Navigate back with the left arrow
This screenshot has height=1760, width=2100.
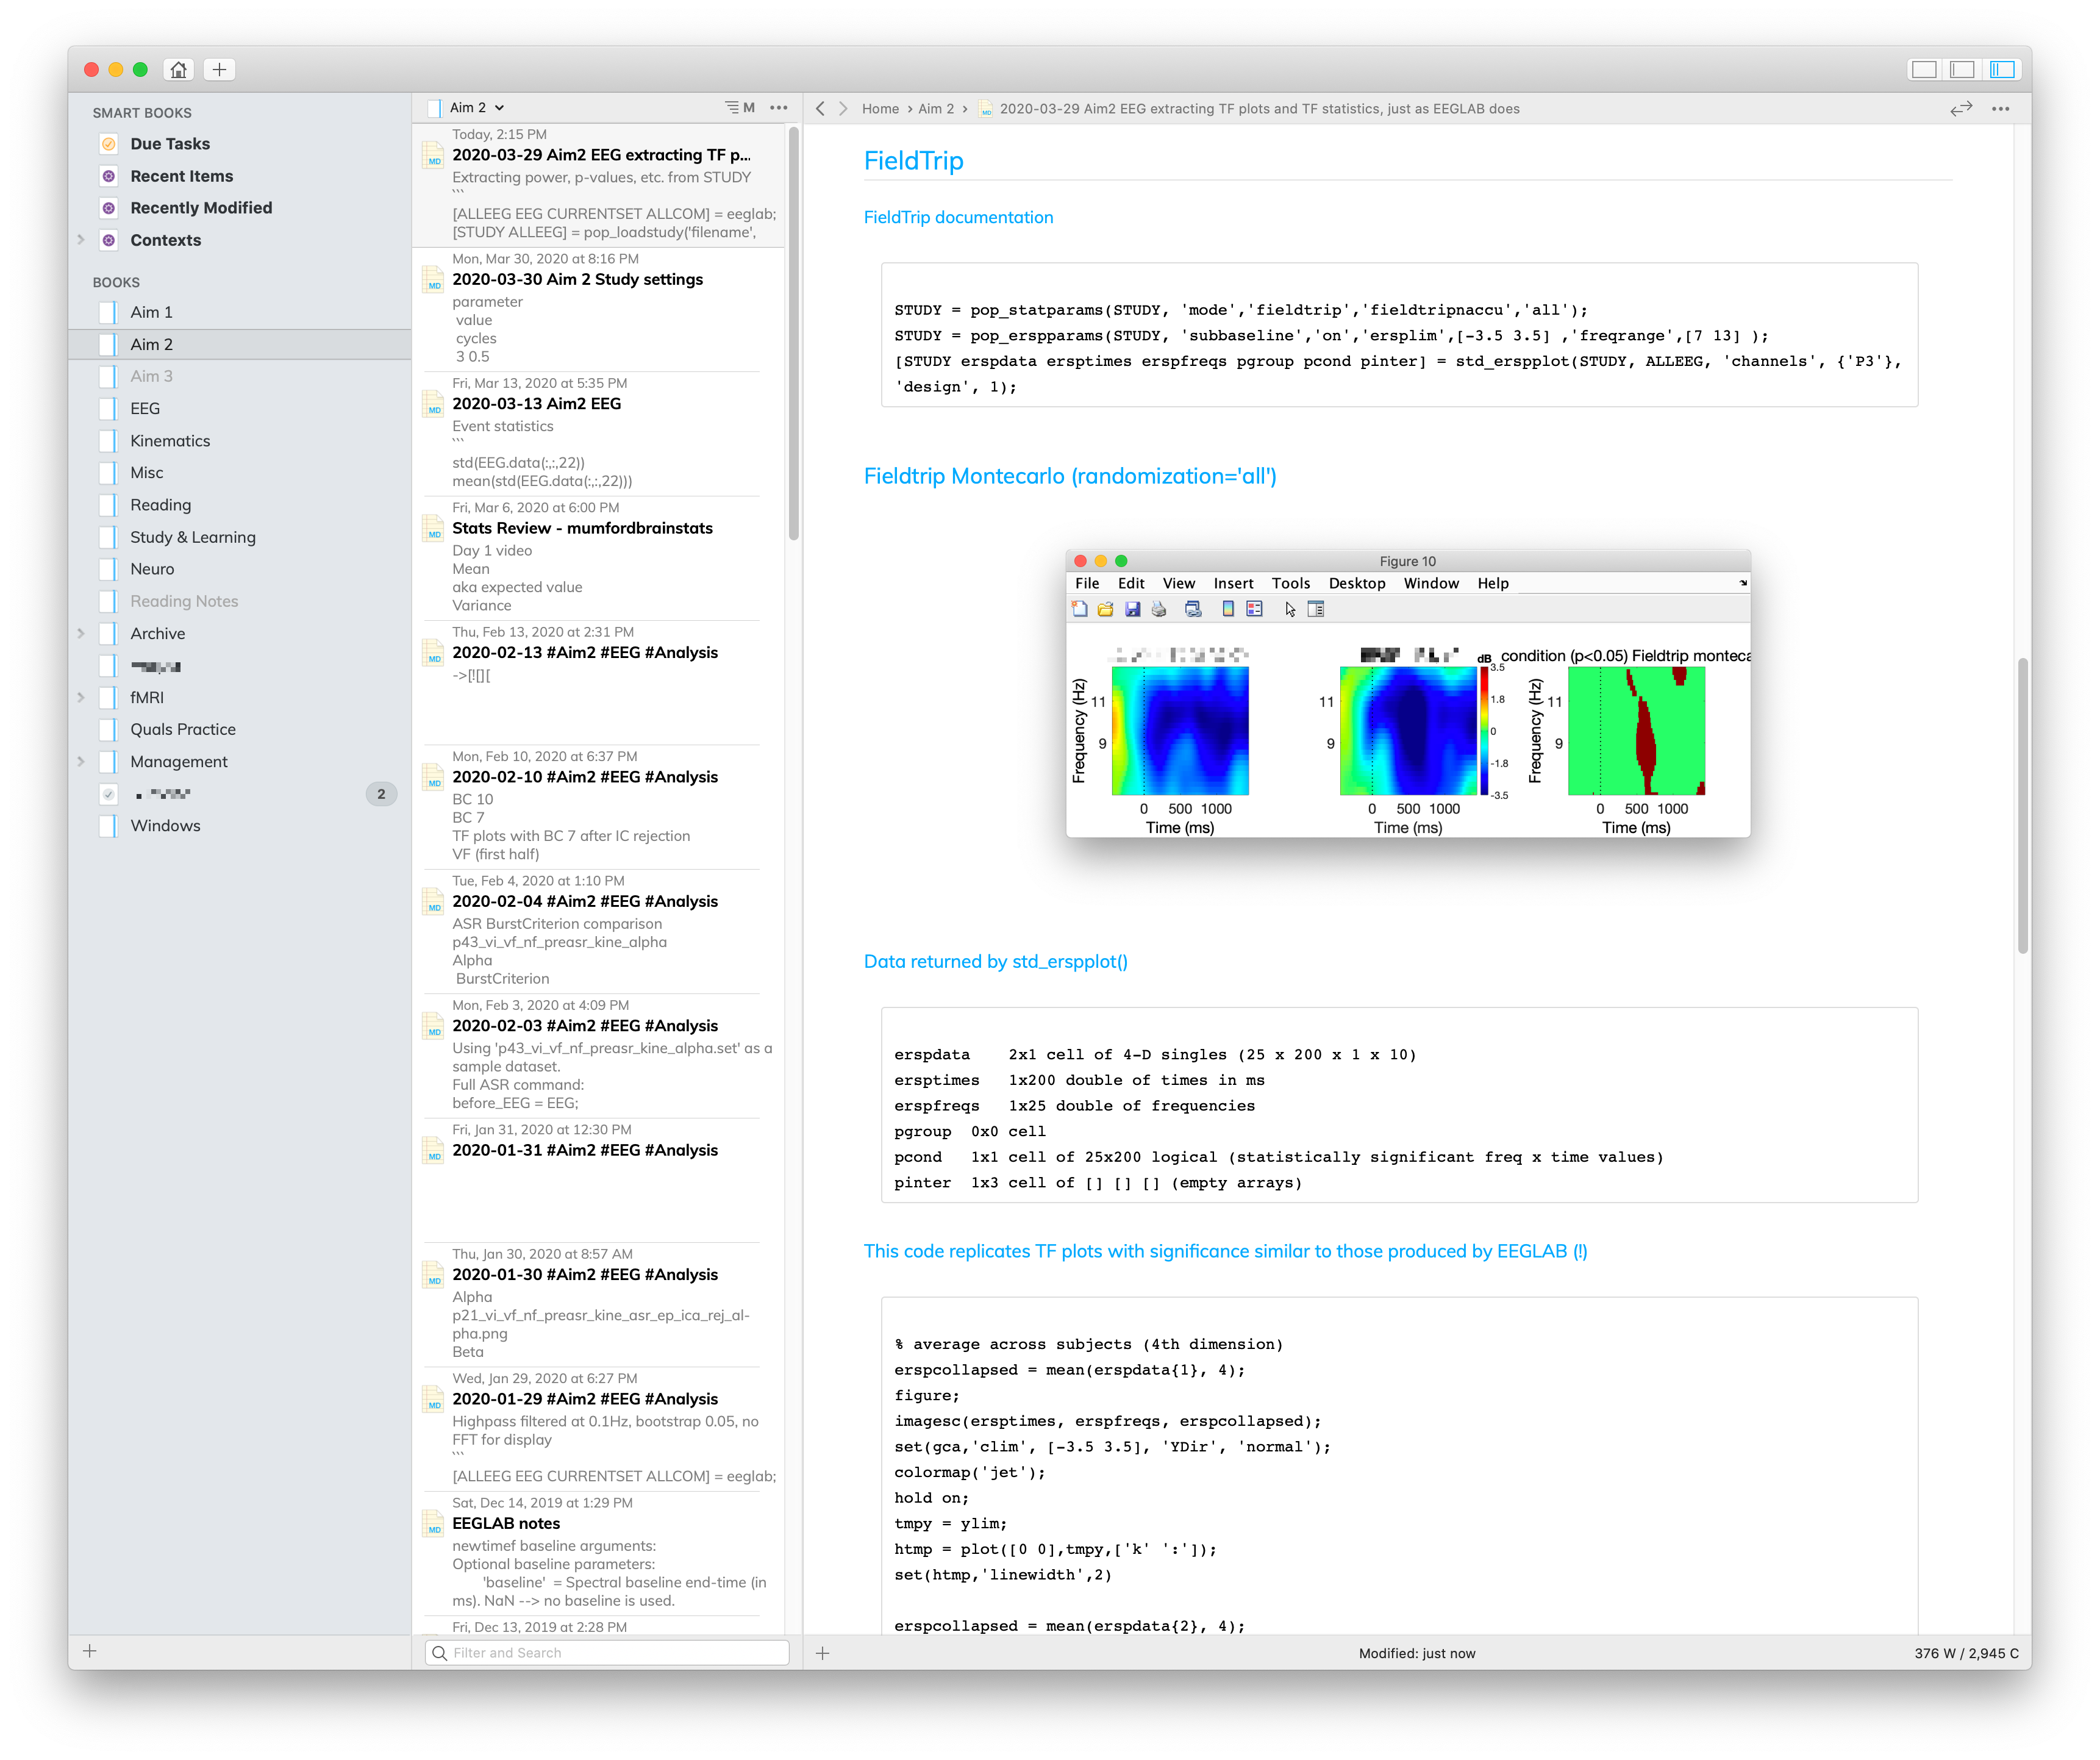click(x=820, y=108)
